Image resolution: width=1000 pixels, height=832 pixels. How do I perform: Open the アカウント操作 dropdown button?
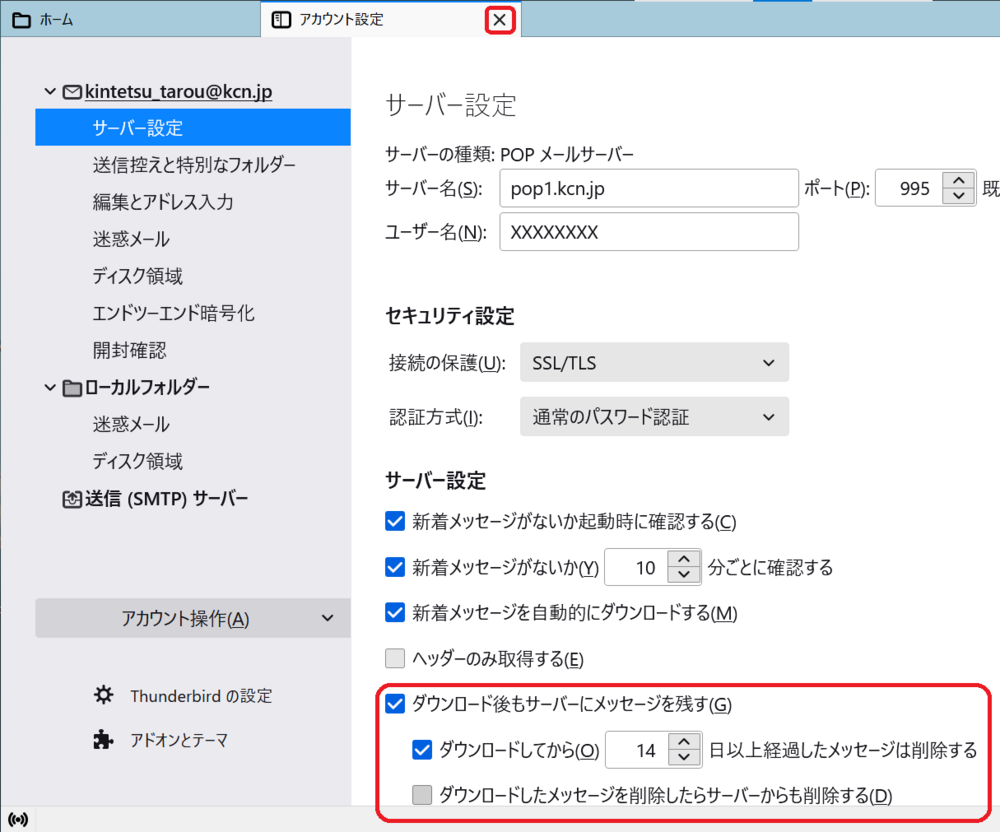click(193, 618)
